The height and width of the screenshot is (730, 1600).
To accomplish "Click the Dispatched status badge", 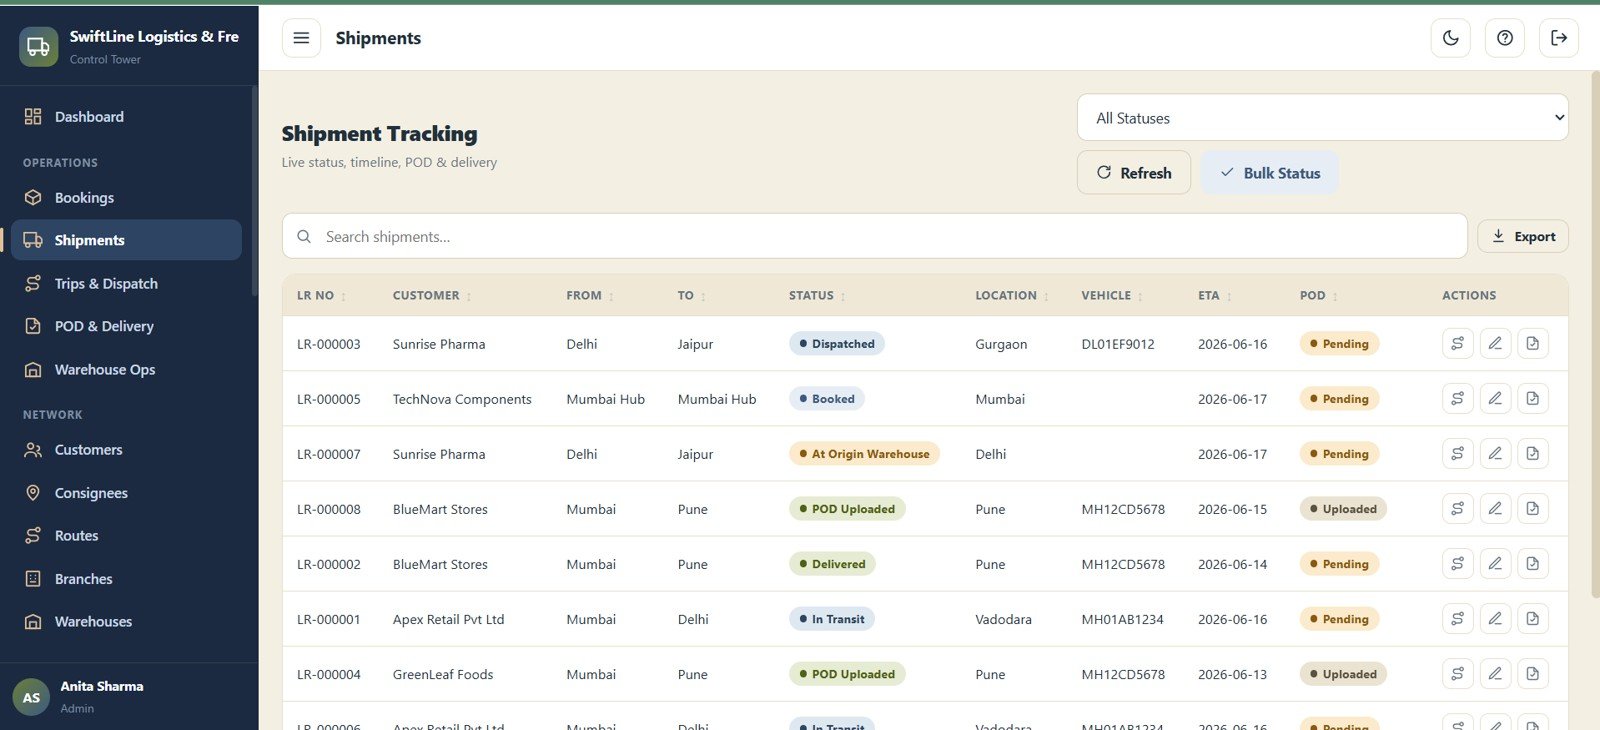I will (x=837, y=344).
